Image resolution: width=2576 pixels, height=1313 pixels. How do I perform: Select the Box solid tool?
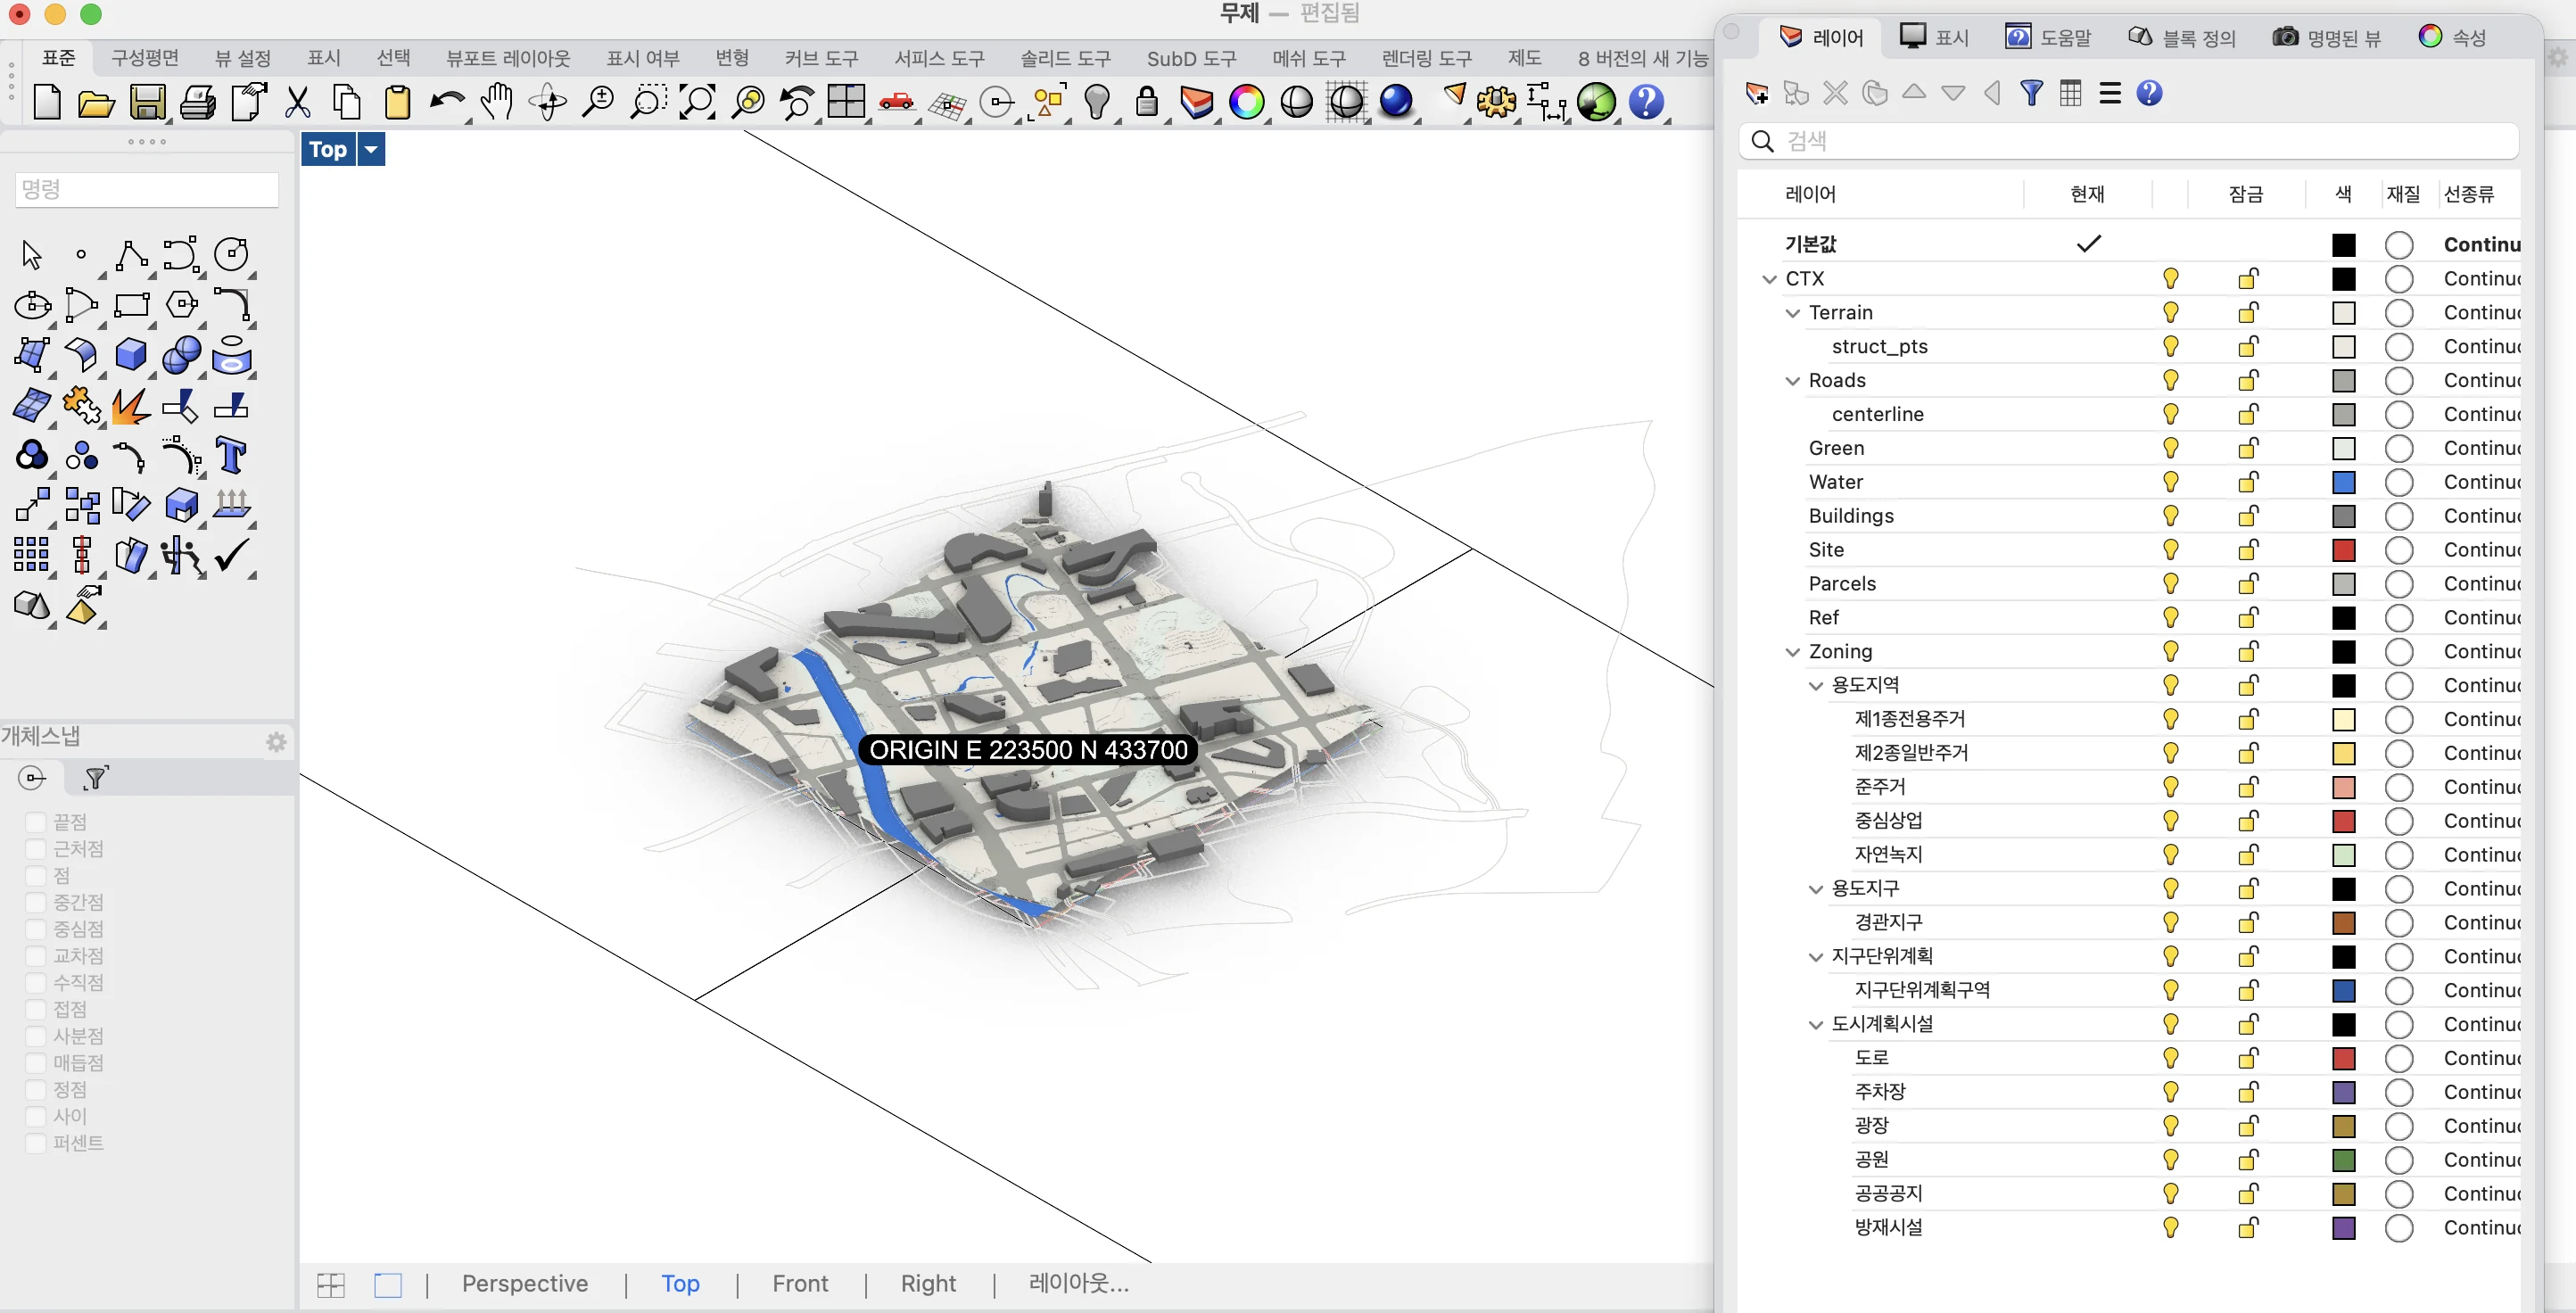pyautogui.click(x=131, y=354)
